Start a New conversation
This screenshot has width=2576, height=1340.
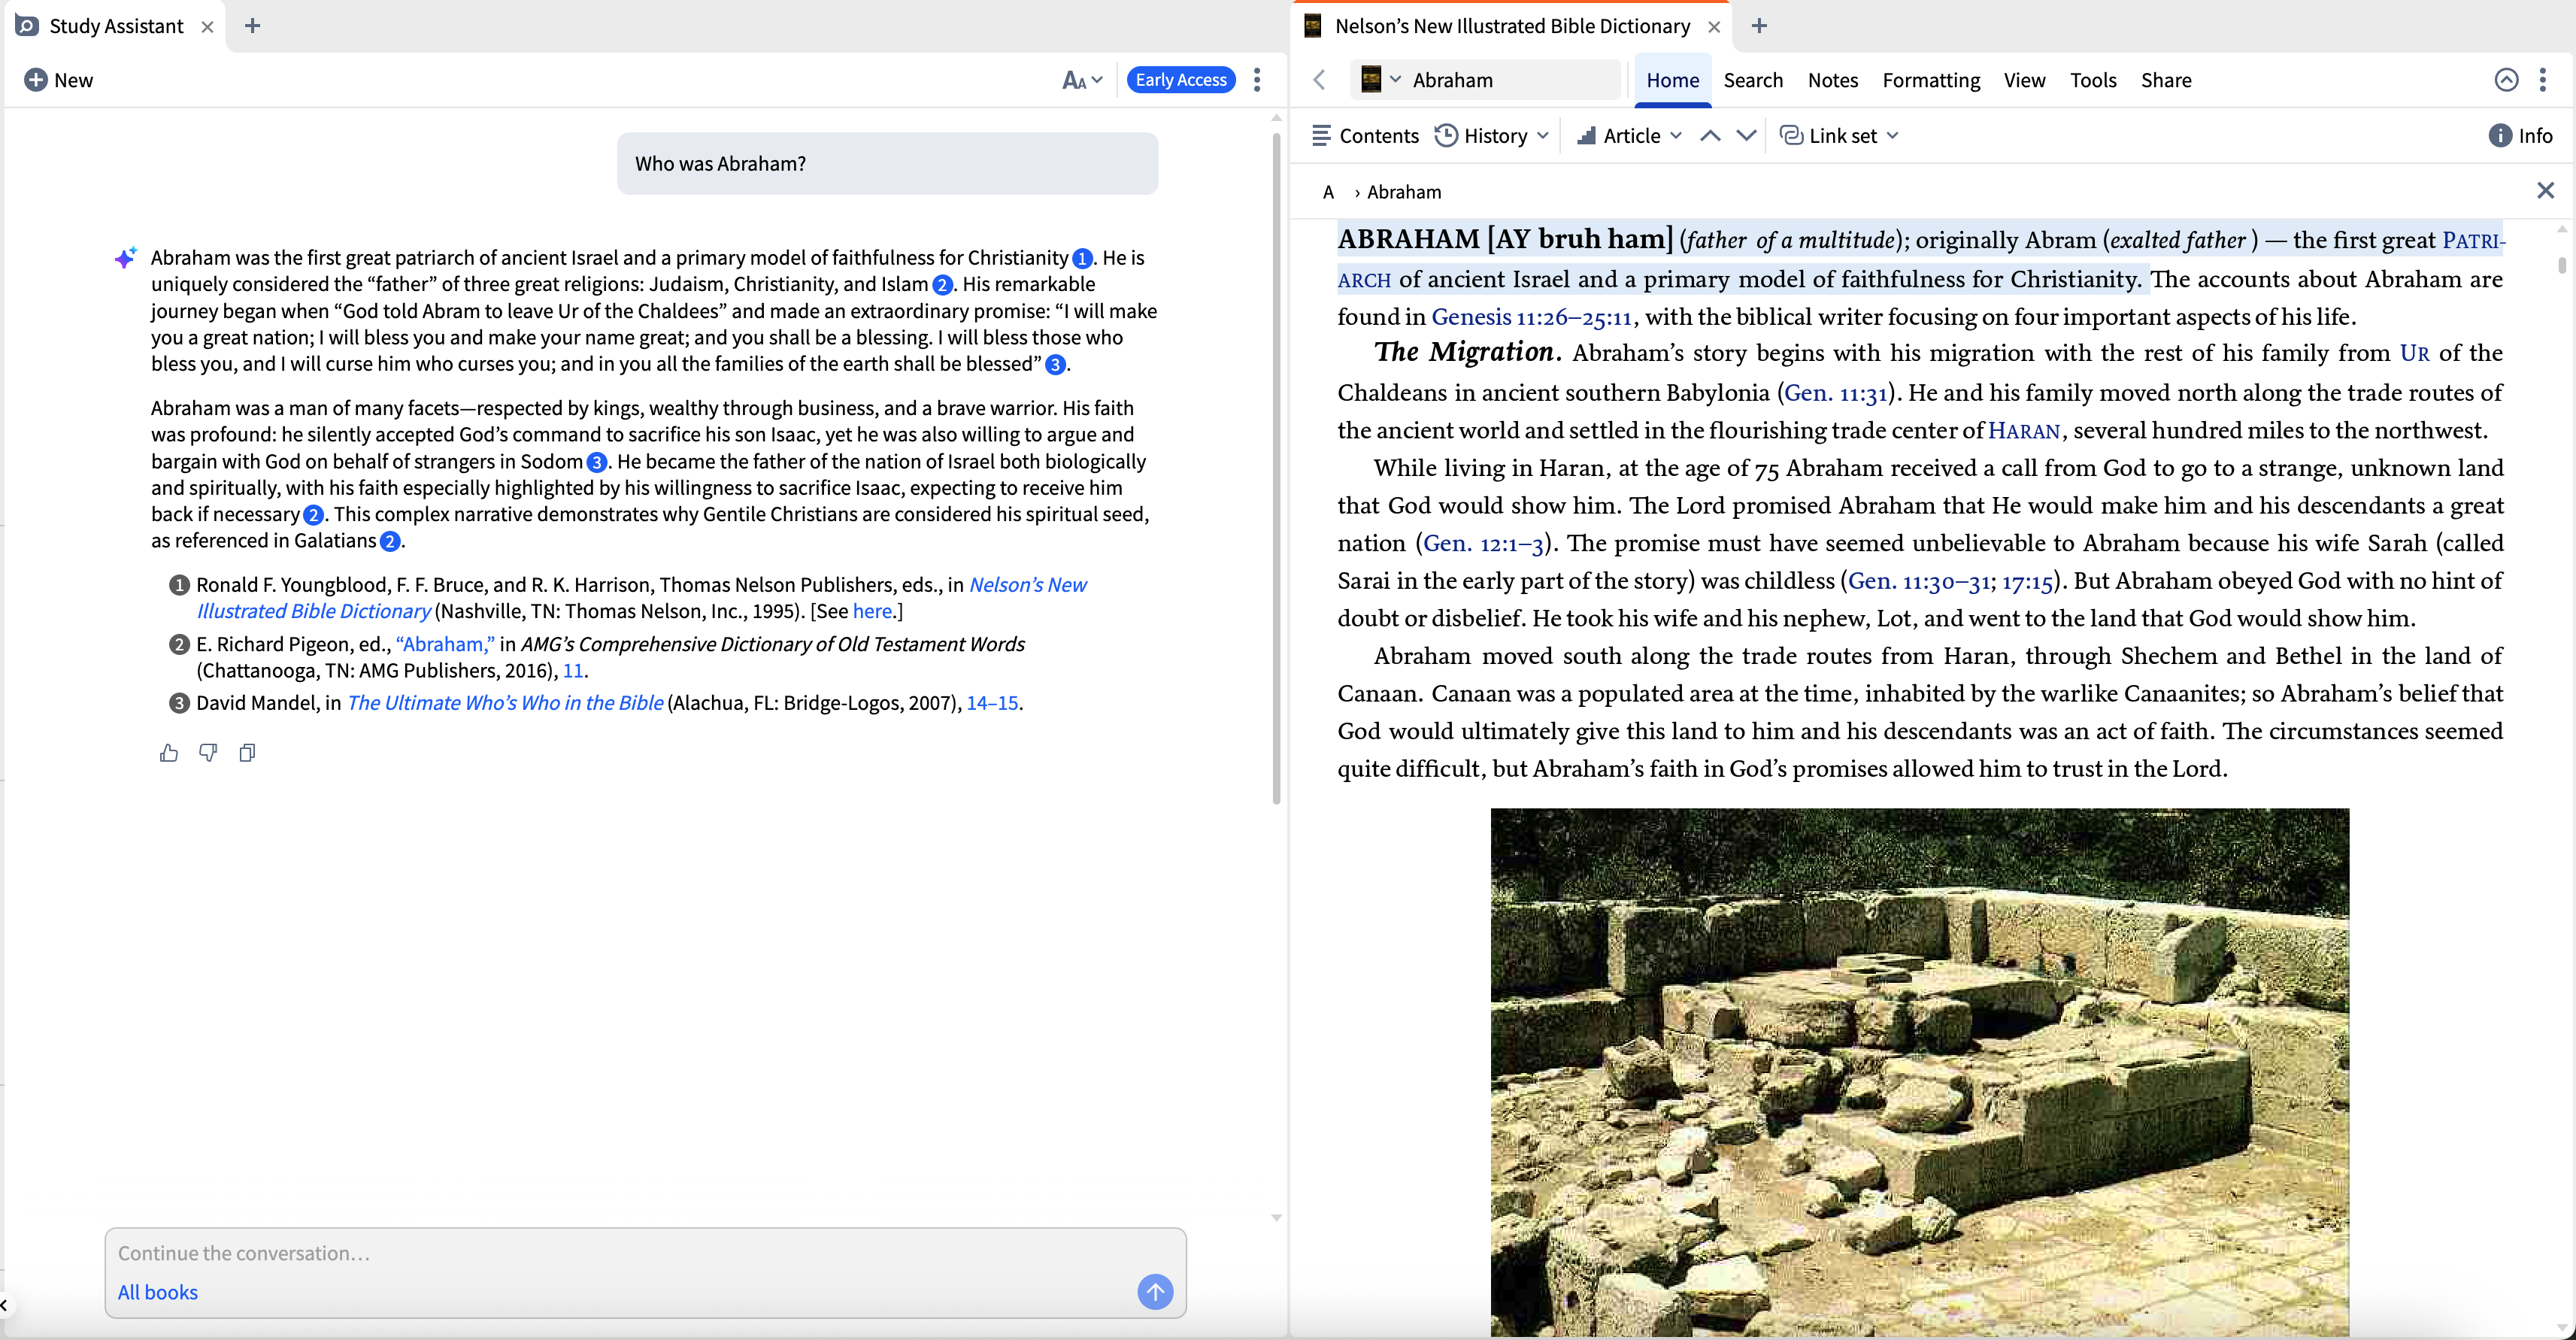pos(59,80)
